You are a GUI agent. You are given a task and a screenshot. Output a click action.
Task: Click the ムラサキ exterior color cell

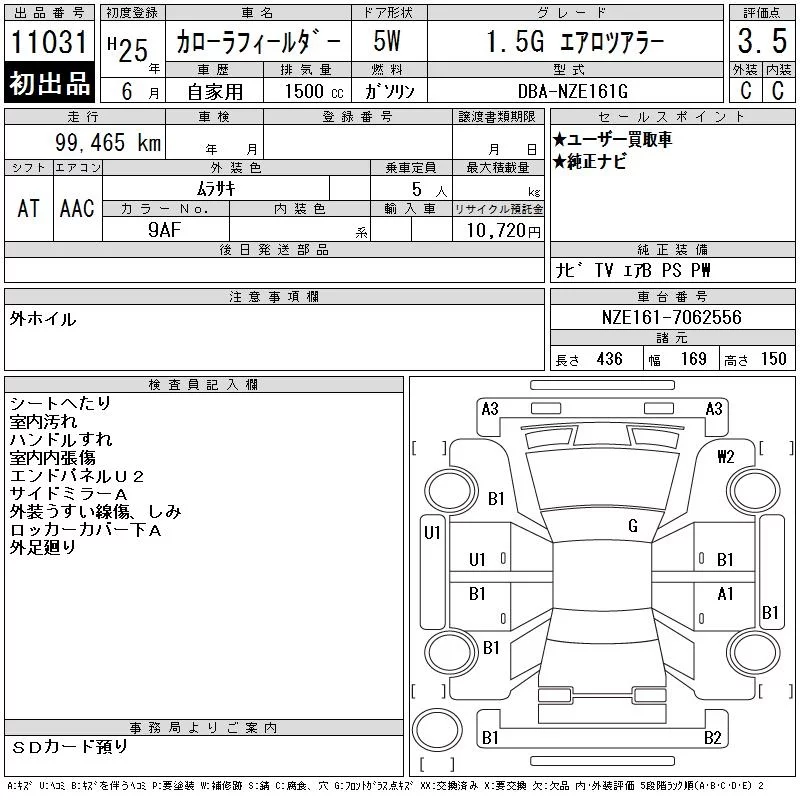[216, 188]
